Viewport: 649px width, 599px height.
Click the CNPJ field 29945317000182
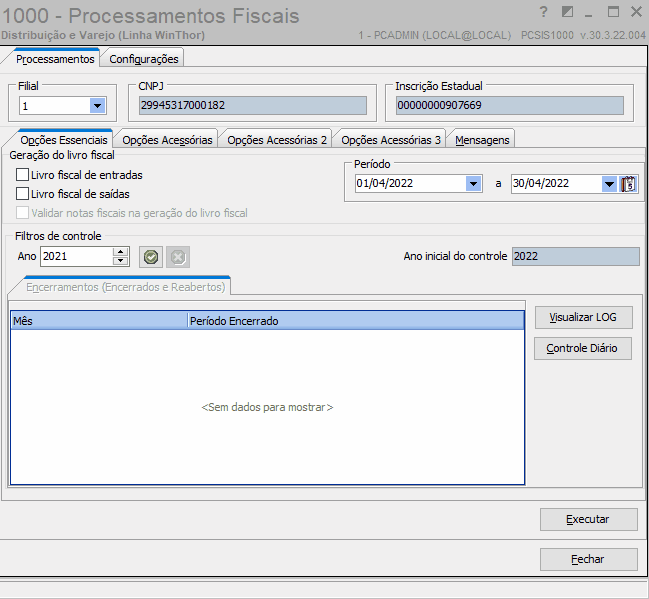point(252,105)
